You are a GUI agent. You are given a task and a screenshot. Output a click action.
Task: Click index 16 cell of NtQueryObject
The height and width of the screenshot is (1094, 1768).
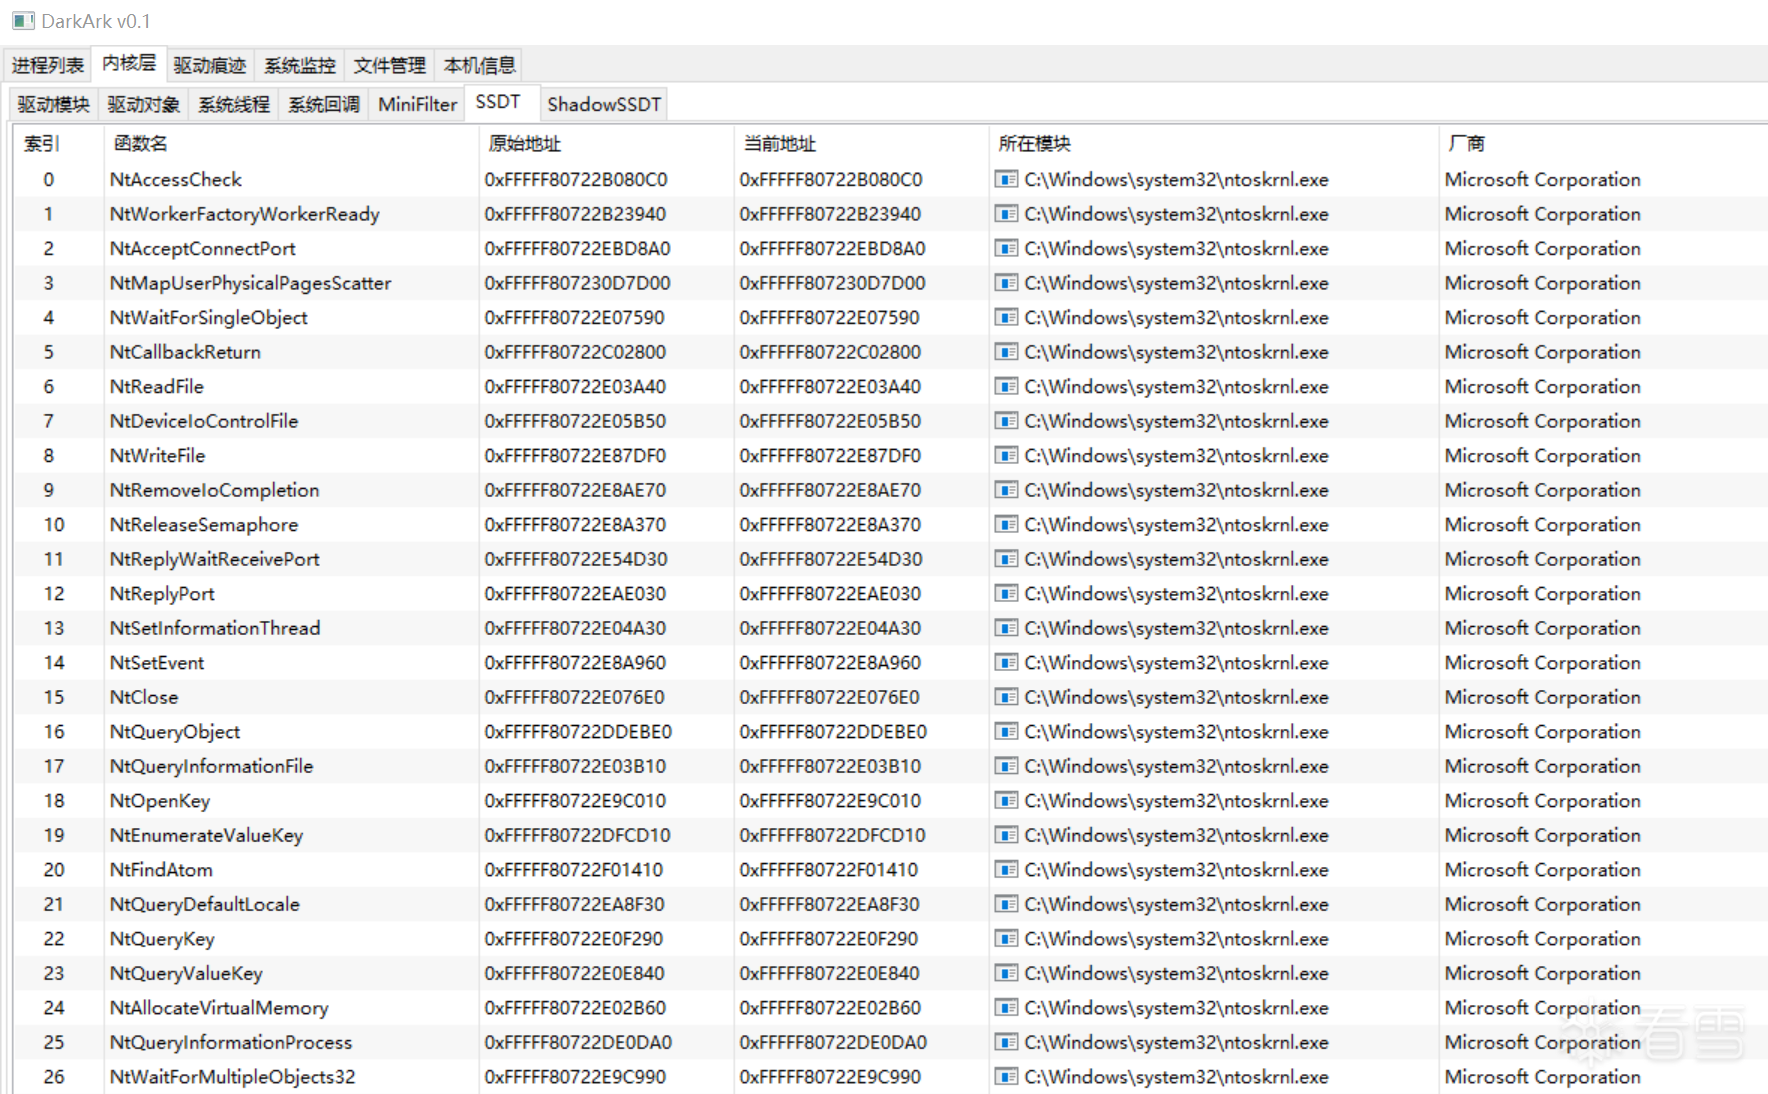(54, 732)
